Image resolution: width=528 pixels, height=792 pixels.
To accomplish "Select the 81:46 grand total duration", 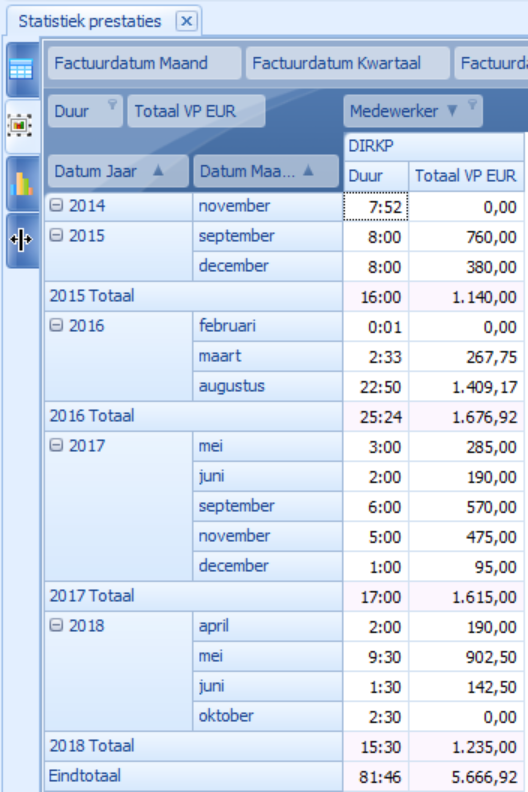I will point(376,776).
